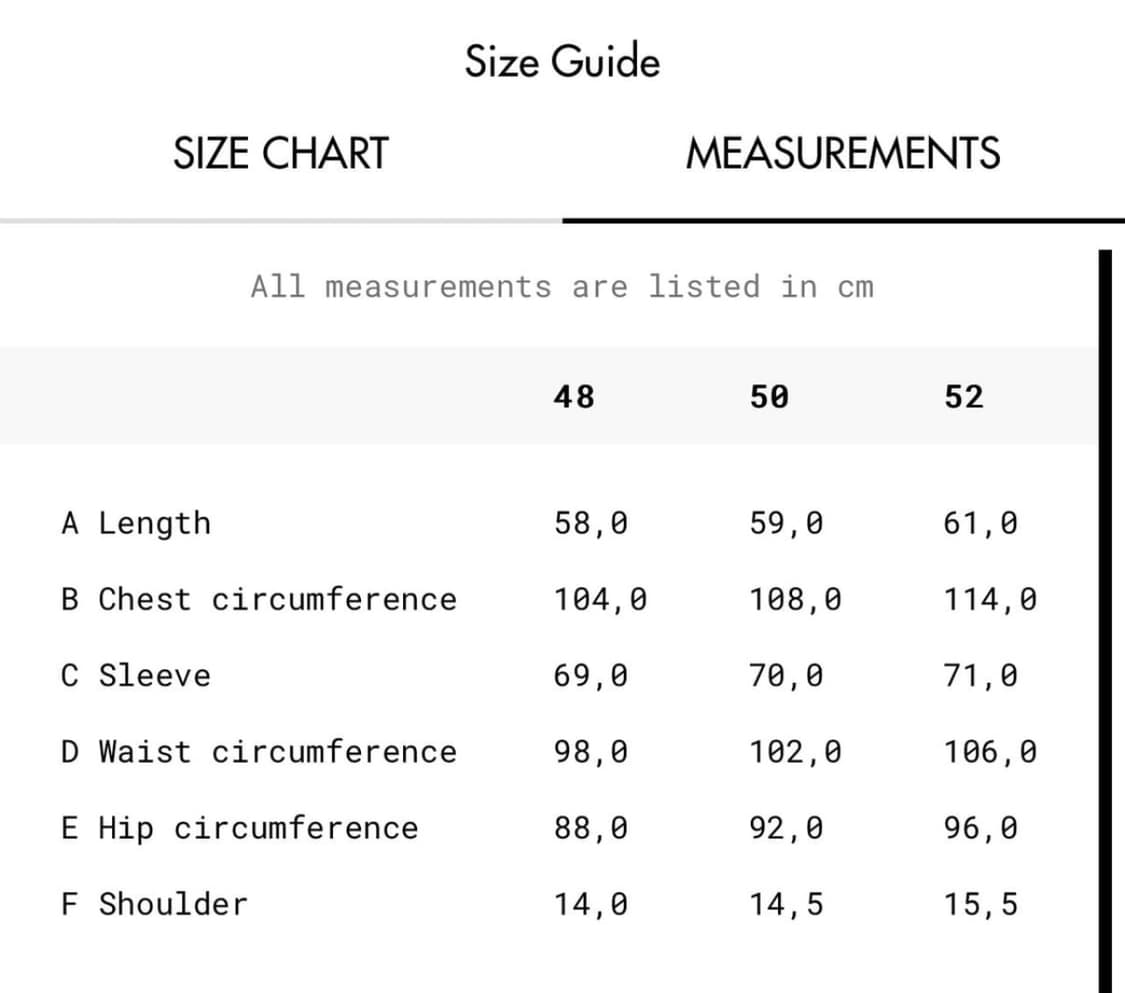1125x993 pixels.
Task: Click the size 48 column header
Action: pos(574,397)
